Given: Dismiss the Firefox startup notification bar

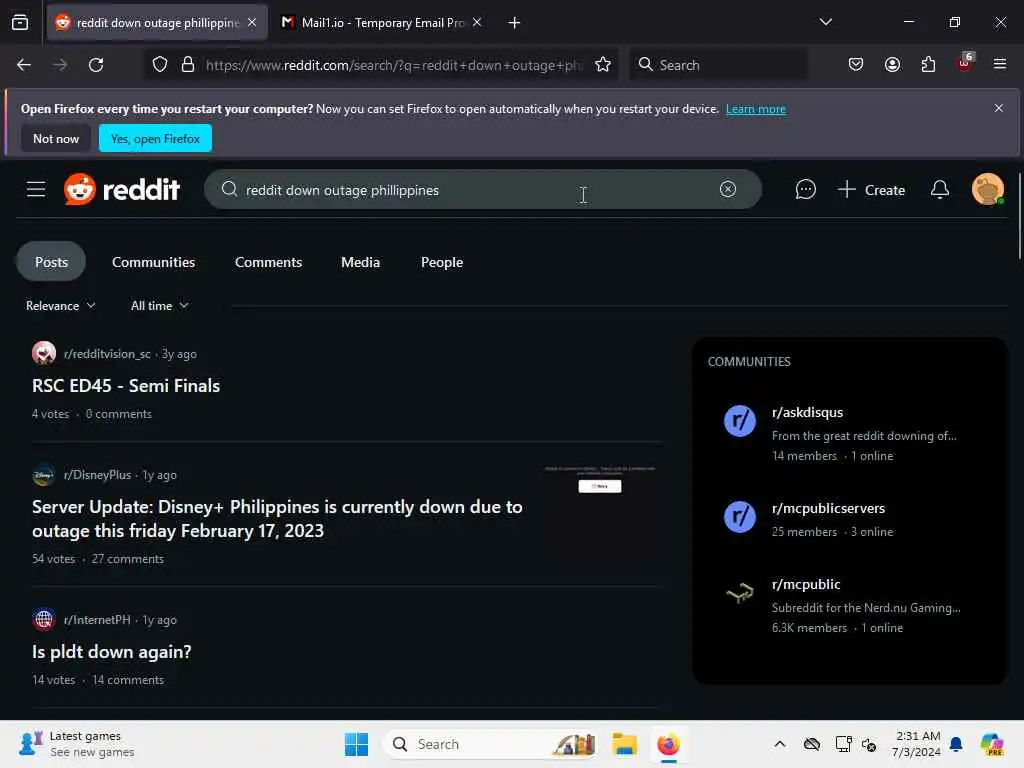Looking at the screenshot, I should pyautogui.click(x=999, y=108).
